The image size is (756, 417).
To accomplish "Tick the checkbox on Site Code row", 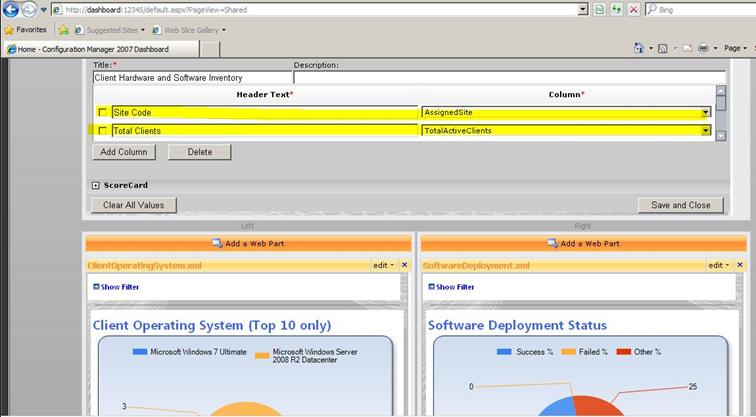I will click(x=102, y=112).
